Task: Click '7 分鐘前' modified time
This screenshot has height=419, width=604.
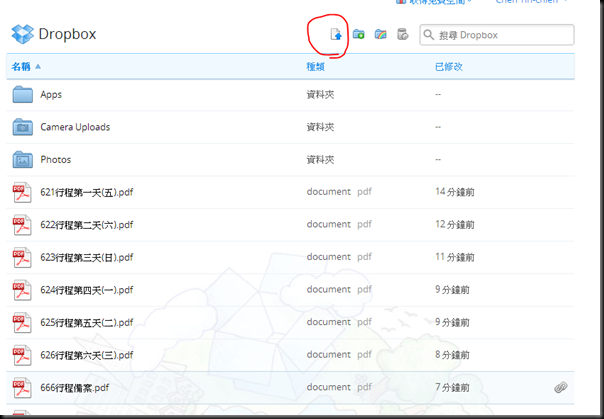Action: [452, 387]
